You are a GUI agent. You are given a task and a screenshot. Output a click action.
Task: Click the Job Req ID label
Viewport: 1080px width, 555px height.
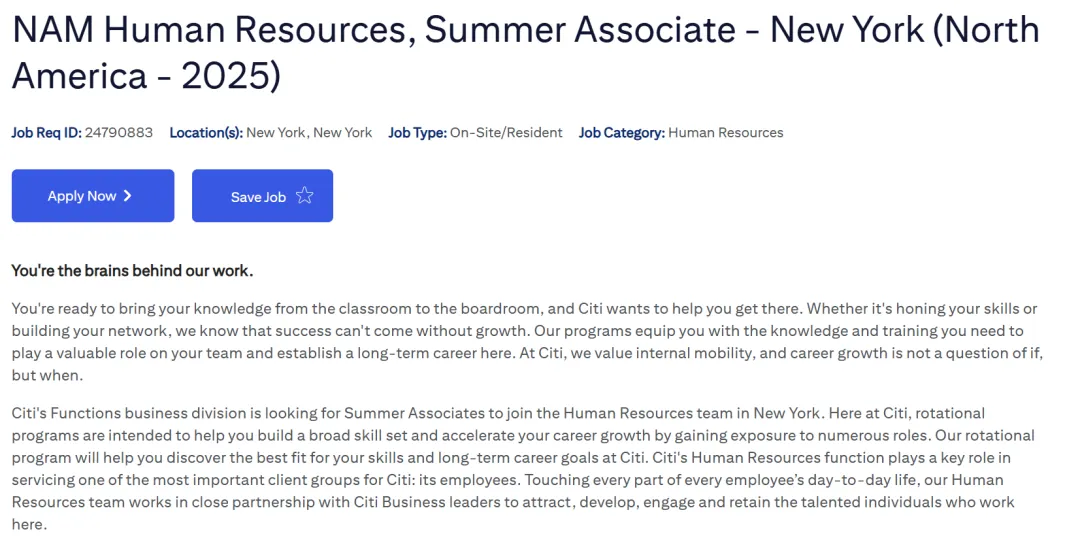47,133
